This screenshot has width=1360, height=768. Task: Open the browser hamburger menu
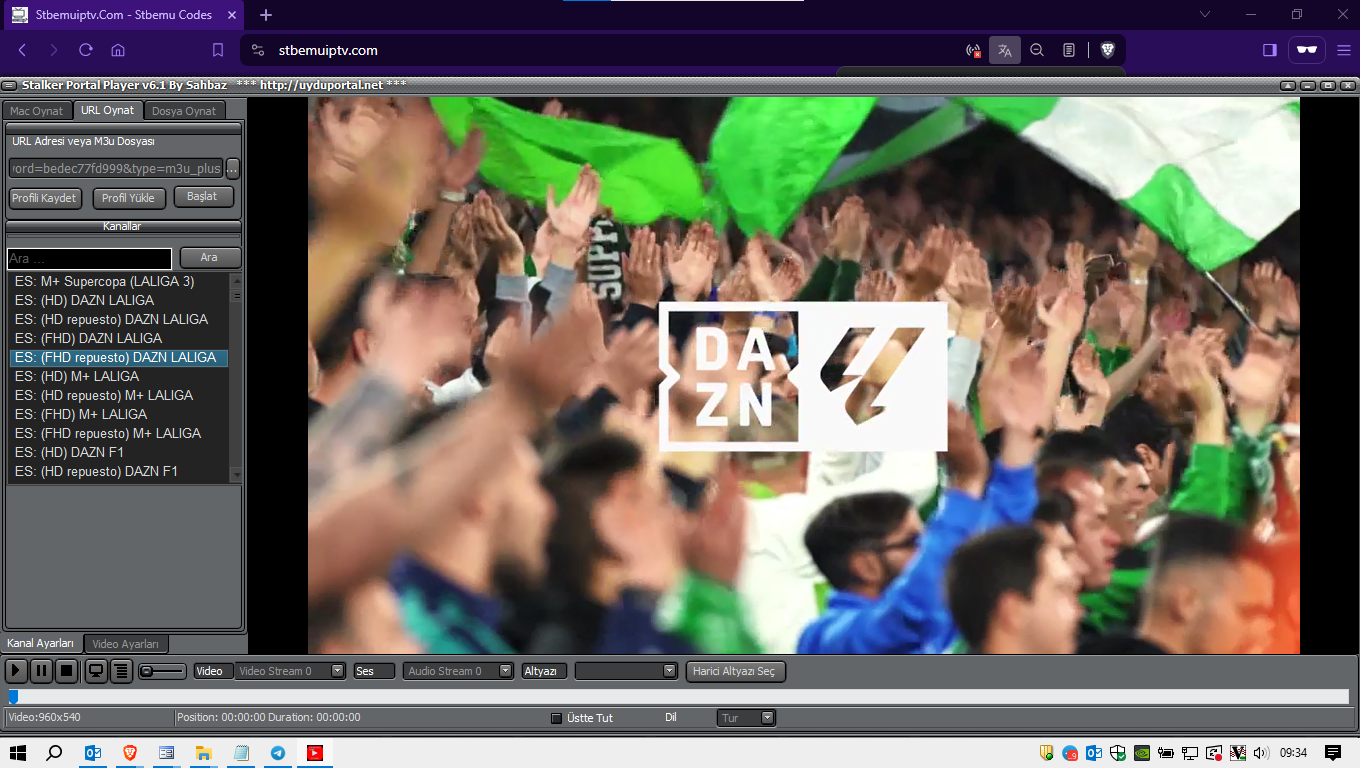pyautogui.click(x=1343, y=50)
